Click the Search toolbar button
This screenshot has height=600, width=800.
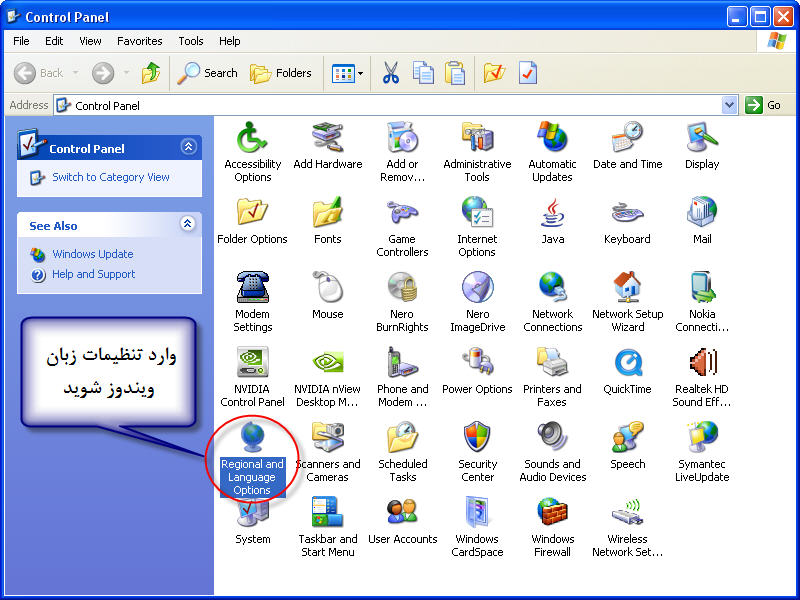click(x=208, y=73)
